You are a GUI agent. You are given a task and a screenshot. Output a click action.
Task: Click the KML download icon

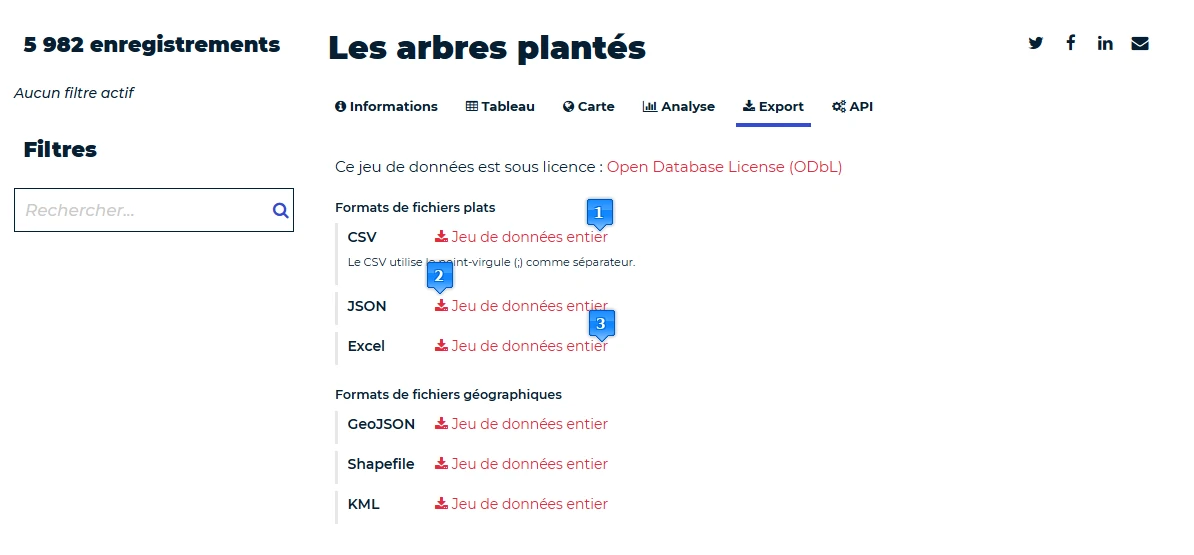click(x=441, y=504)
